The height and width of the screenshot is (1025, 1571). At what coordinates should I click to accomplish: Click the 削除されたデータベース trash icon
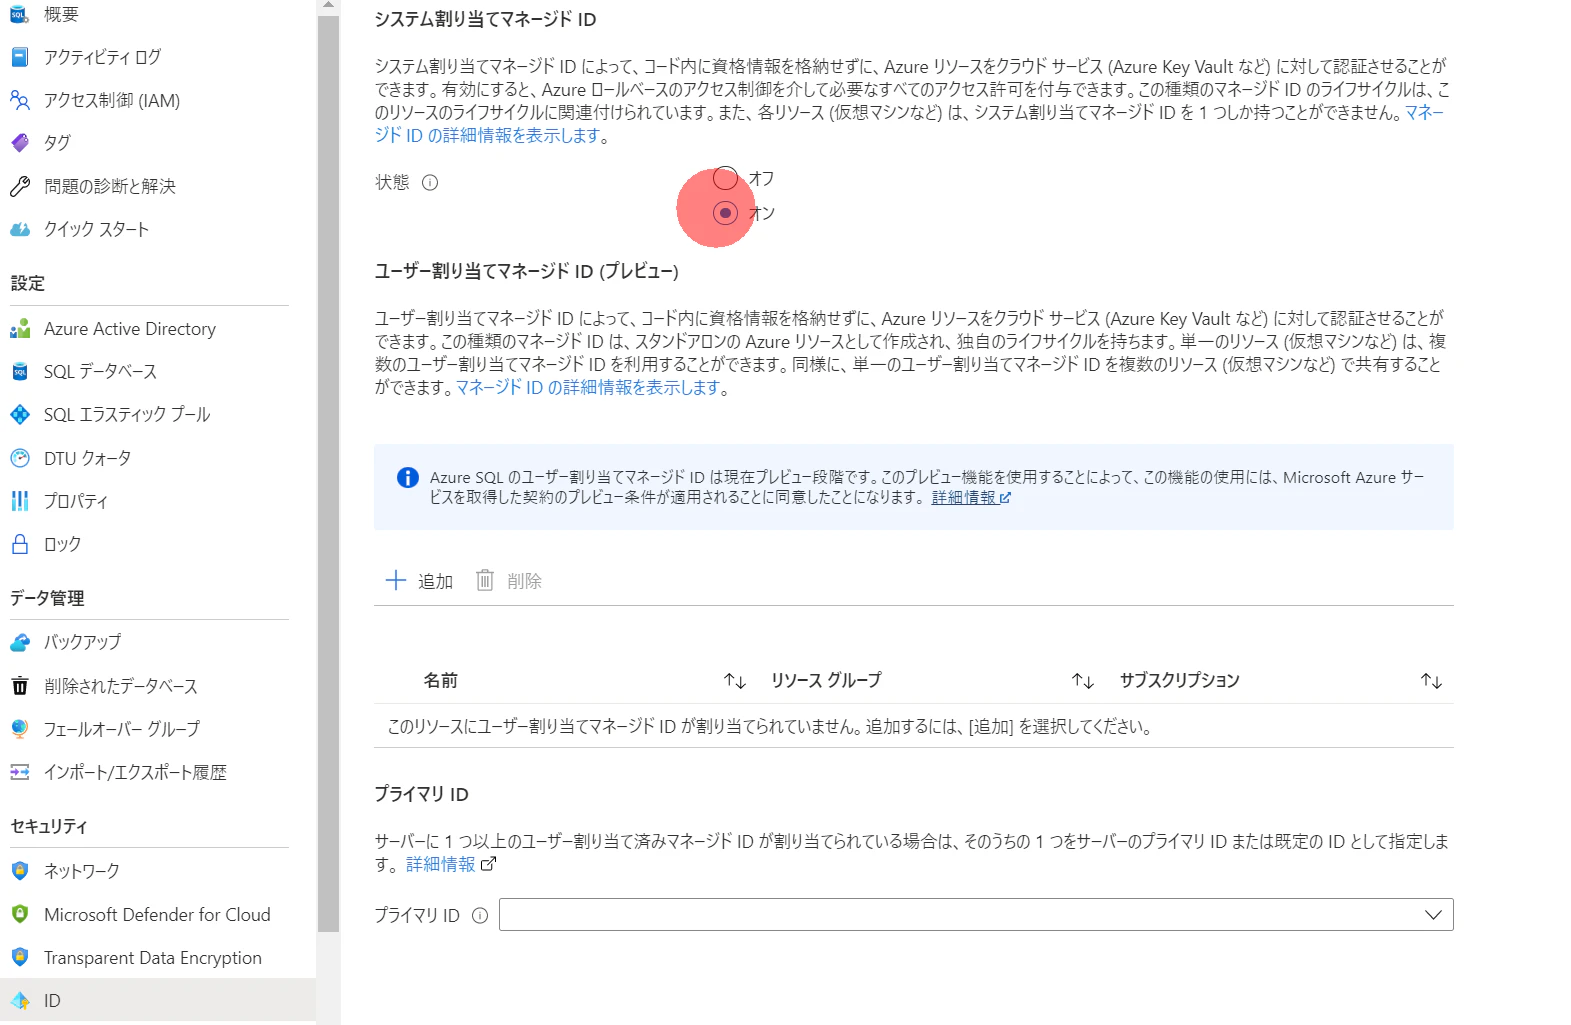[x=19, y=686]
